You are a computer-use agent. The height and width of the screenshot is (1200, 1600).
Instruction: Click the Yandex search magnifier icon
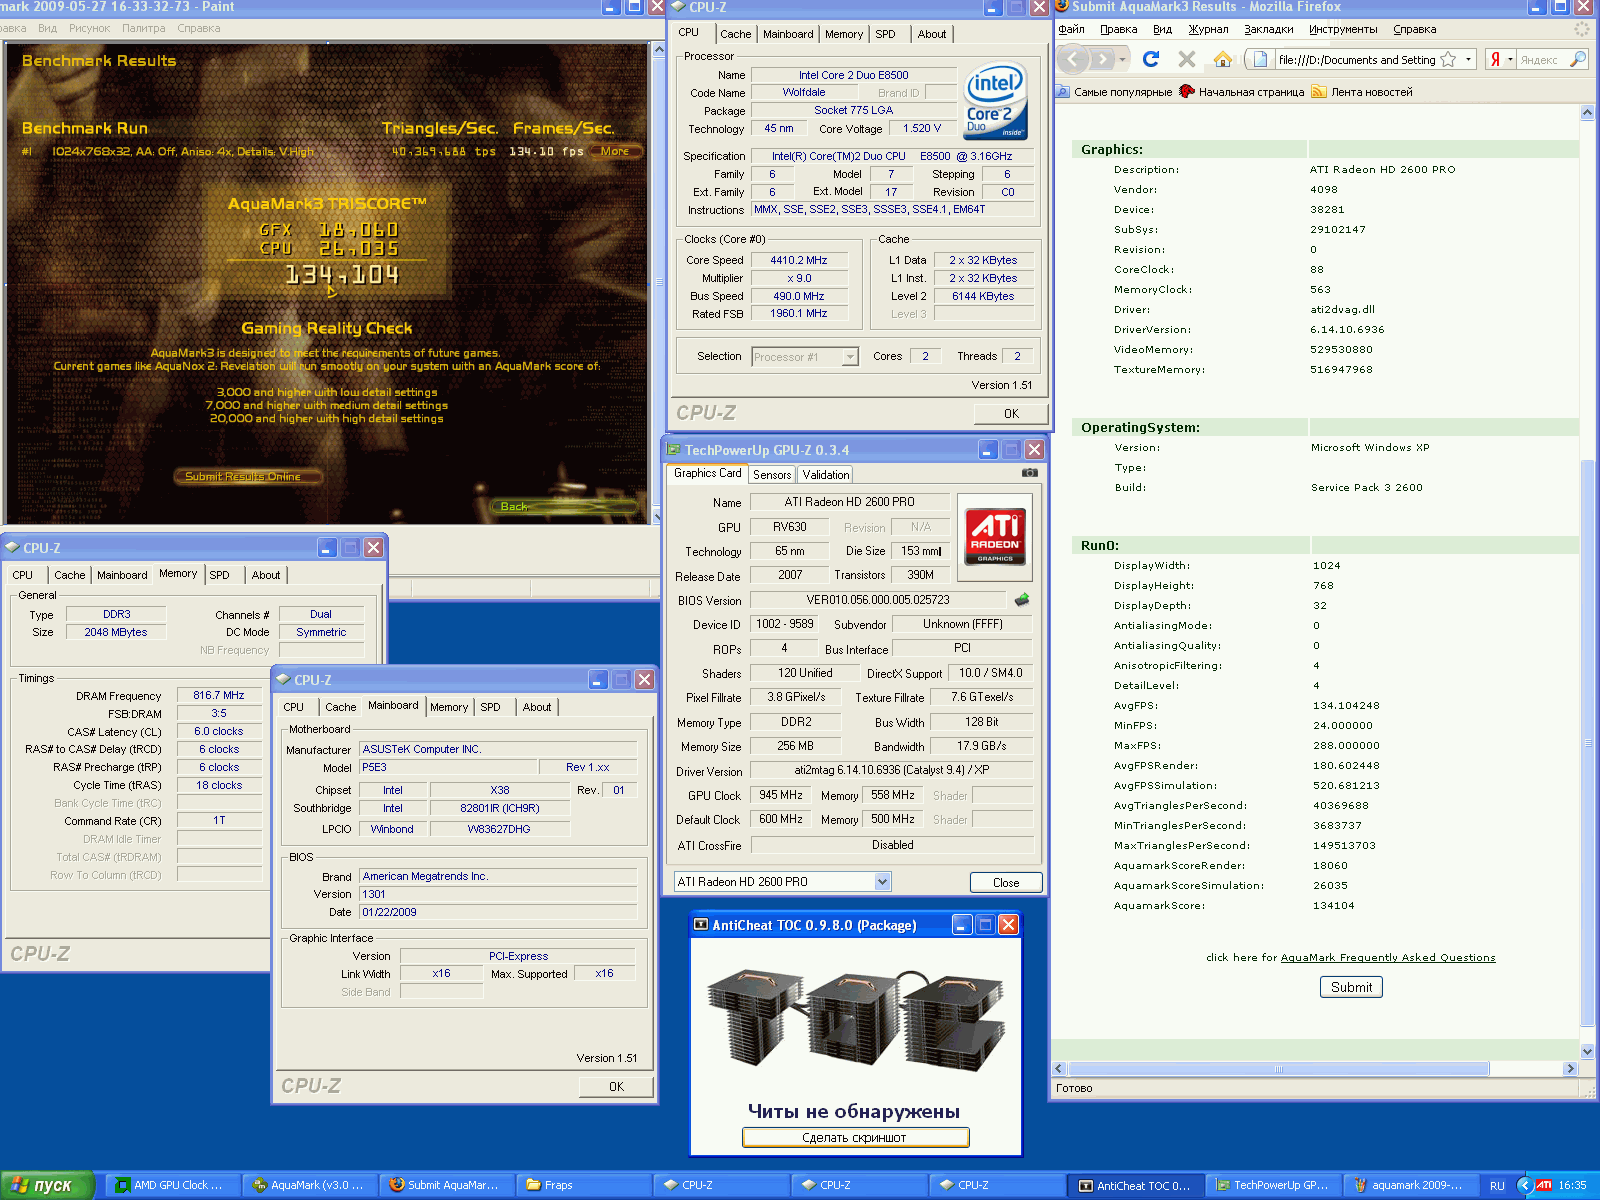coord(1577,59)
